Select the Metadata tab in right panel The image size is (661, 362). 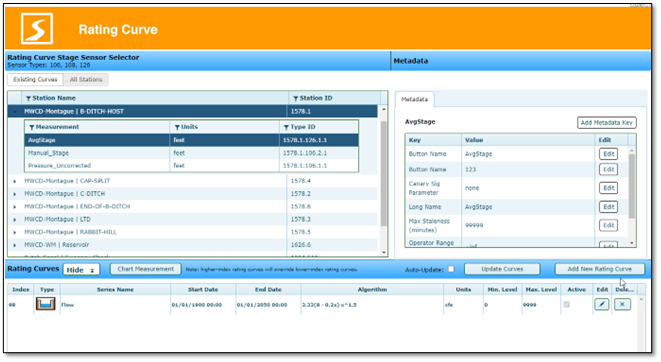tap(414, 99)
